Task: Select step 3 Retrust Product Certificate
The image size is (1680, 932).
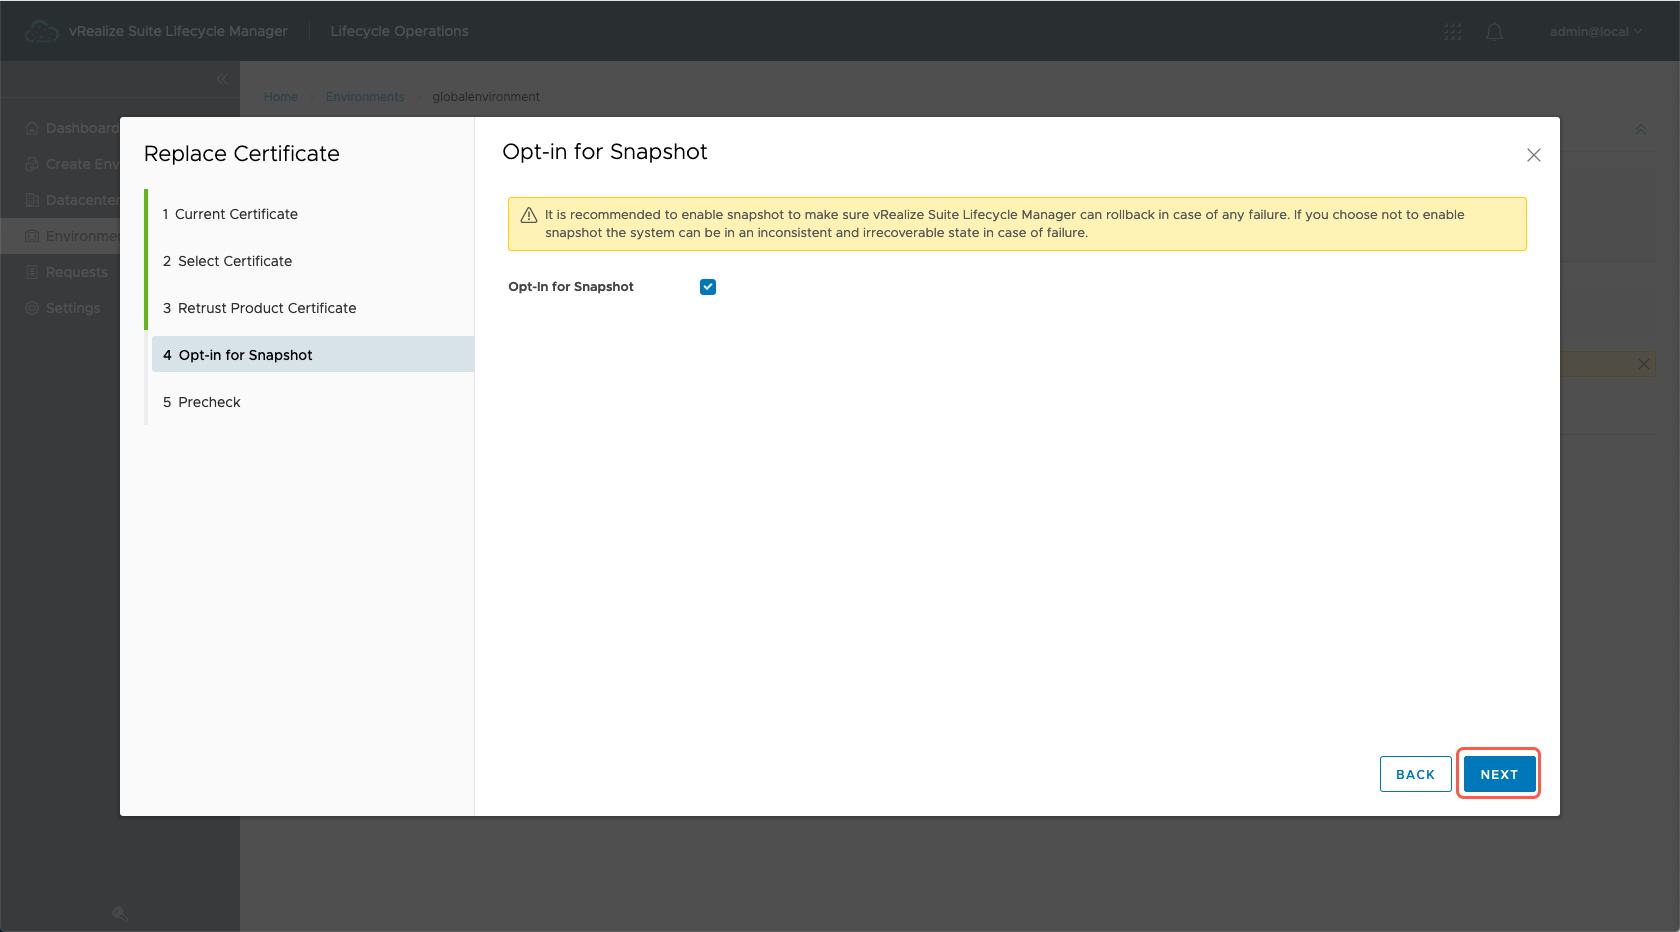Action: coord(266,308)
